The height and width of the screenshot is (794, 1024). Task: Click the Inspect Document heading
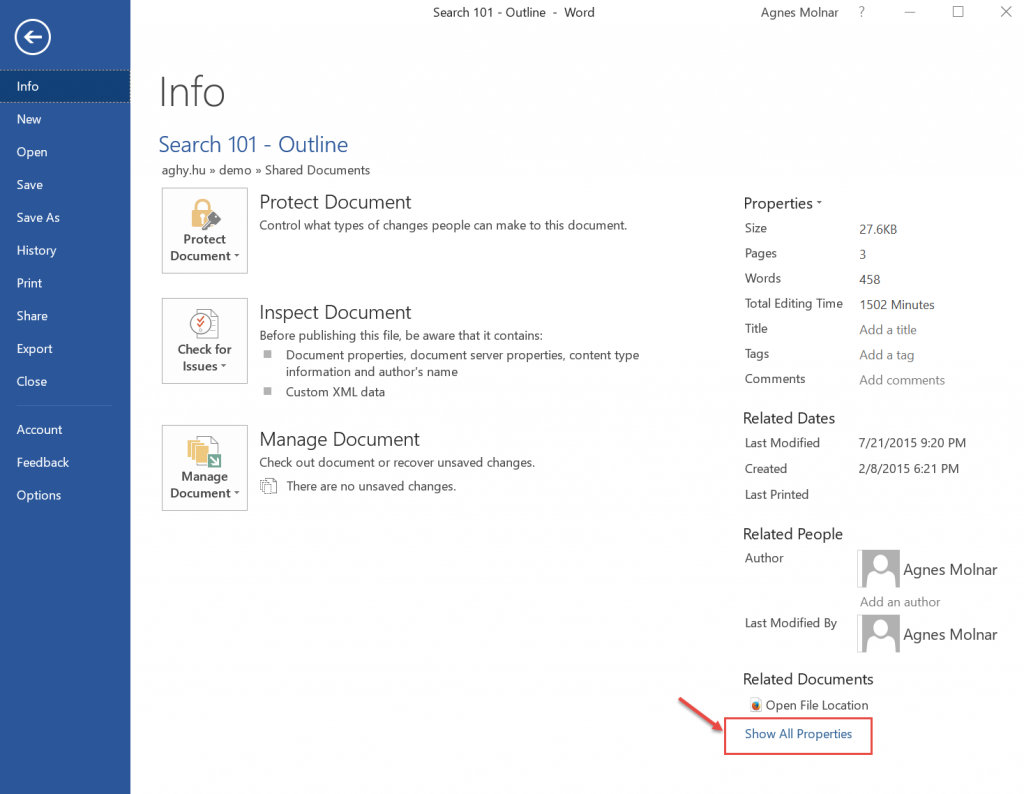335,313
